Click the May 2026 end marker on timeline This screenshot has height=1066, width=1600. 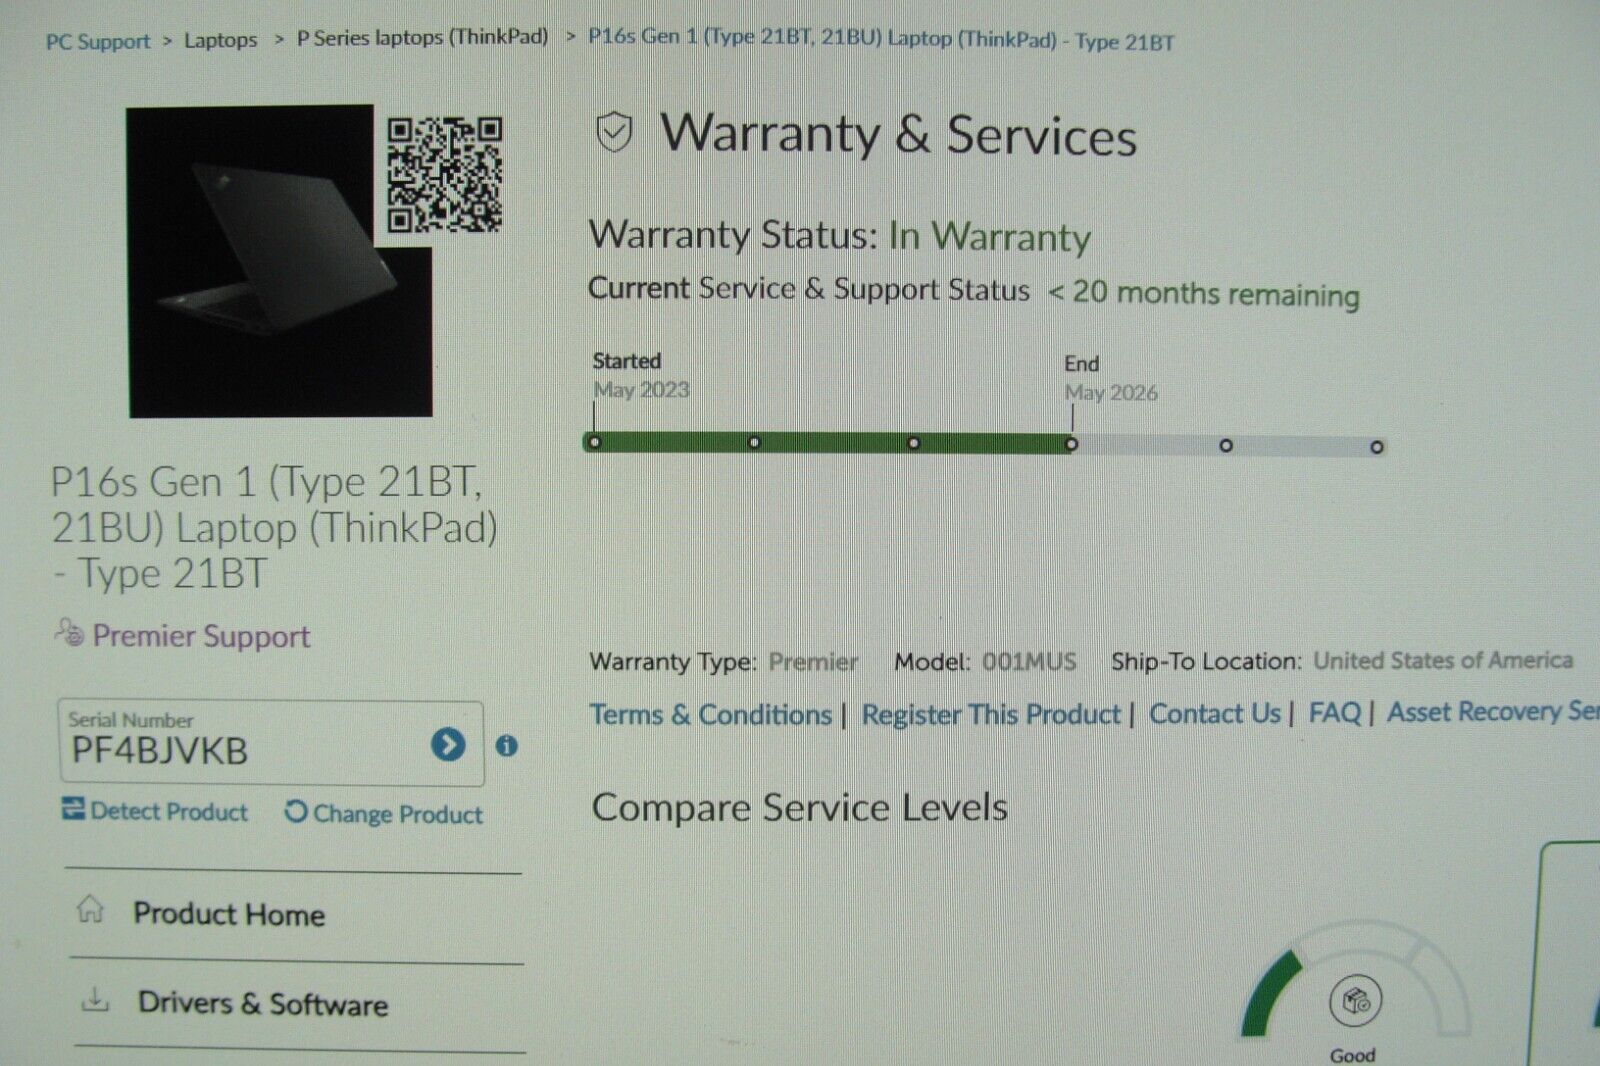[1071, 444]
